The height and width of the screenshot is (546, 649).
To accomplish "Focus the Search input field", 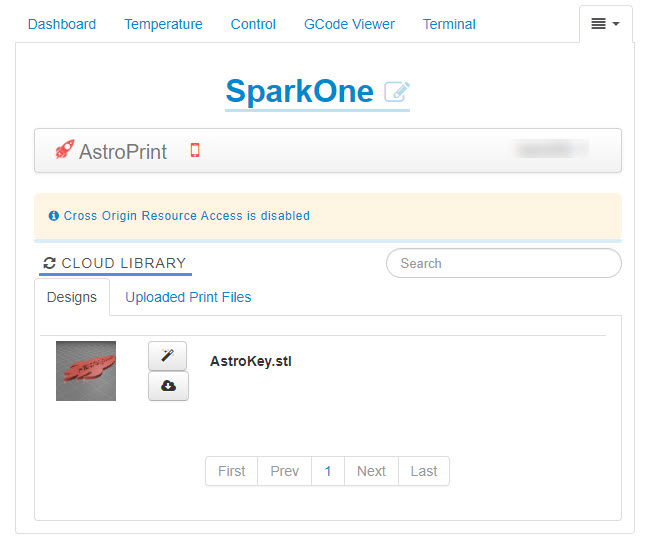I will click(x=504, y=263).
